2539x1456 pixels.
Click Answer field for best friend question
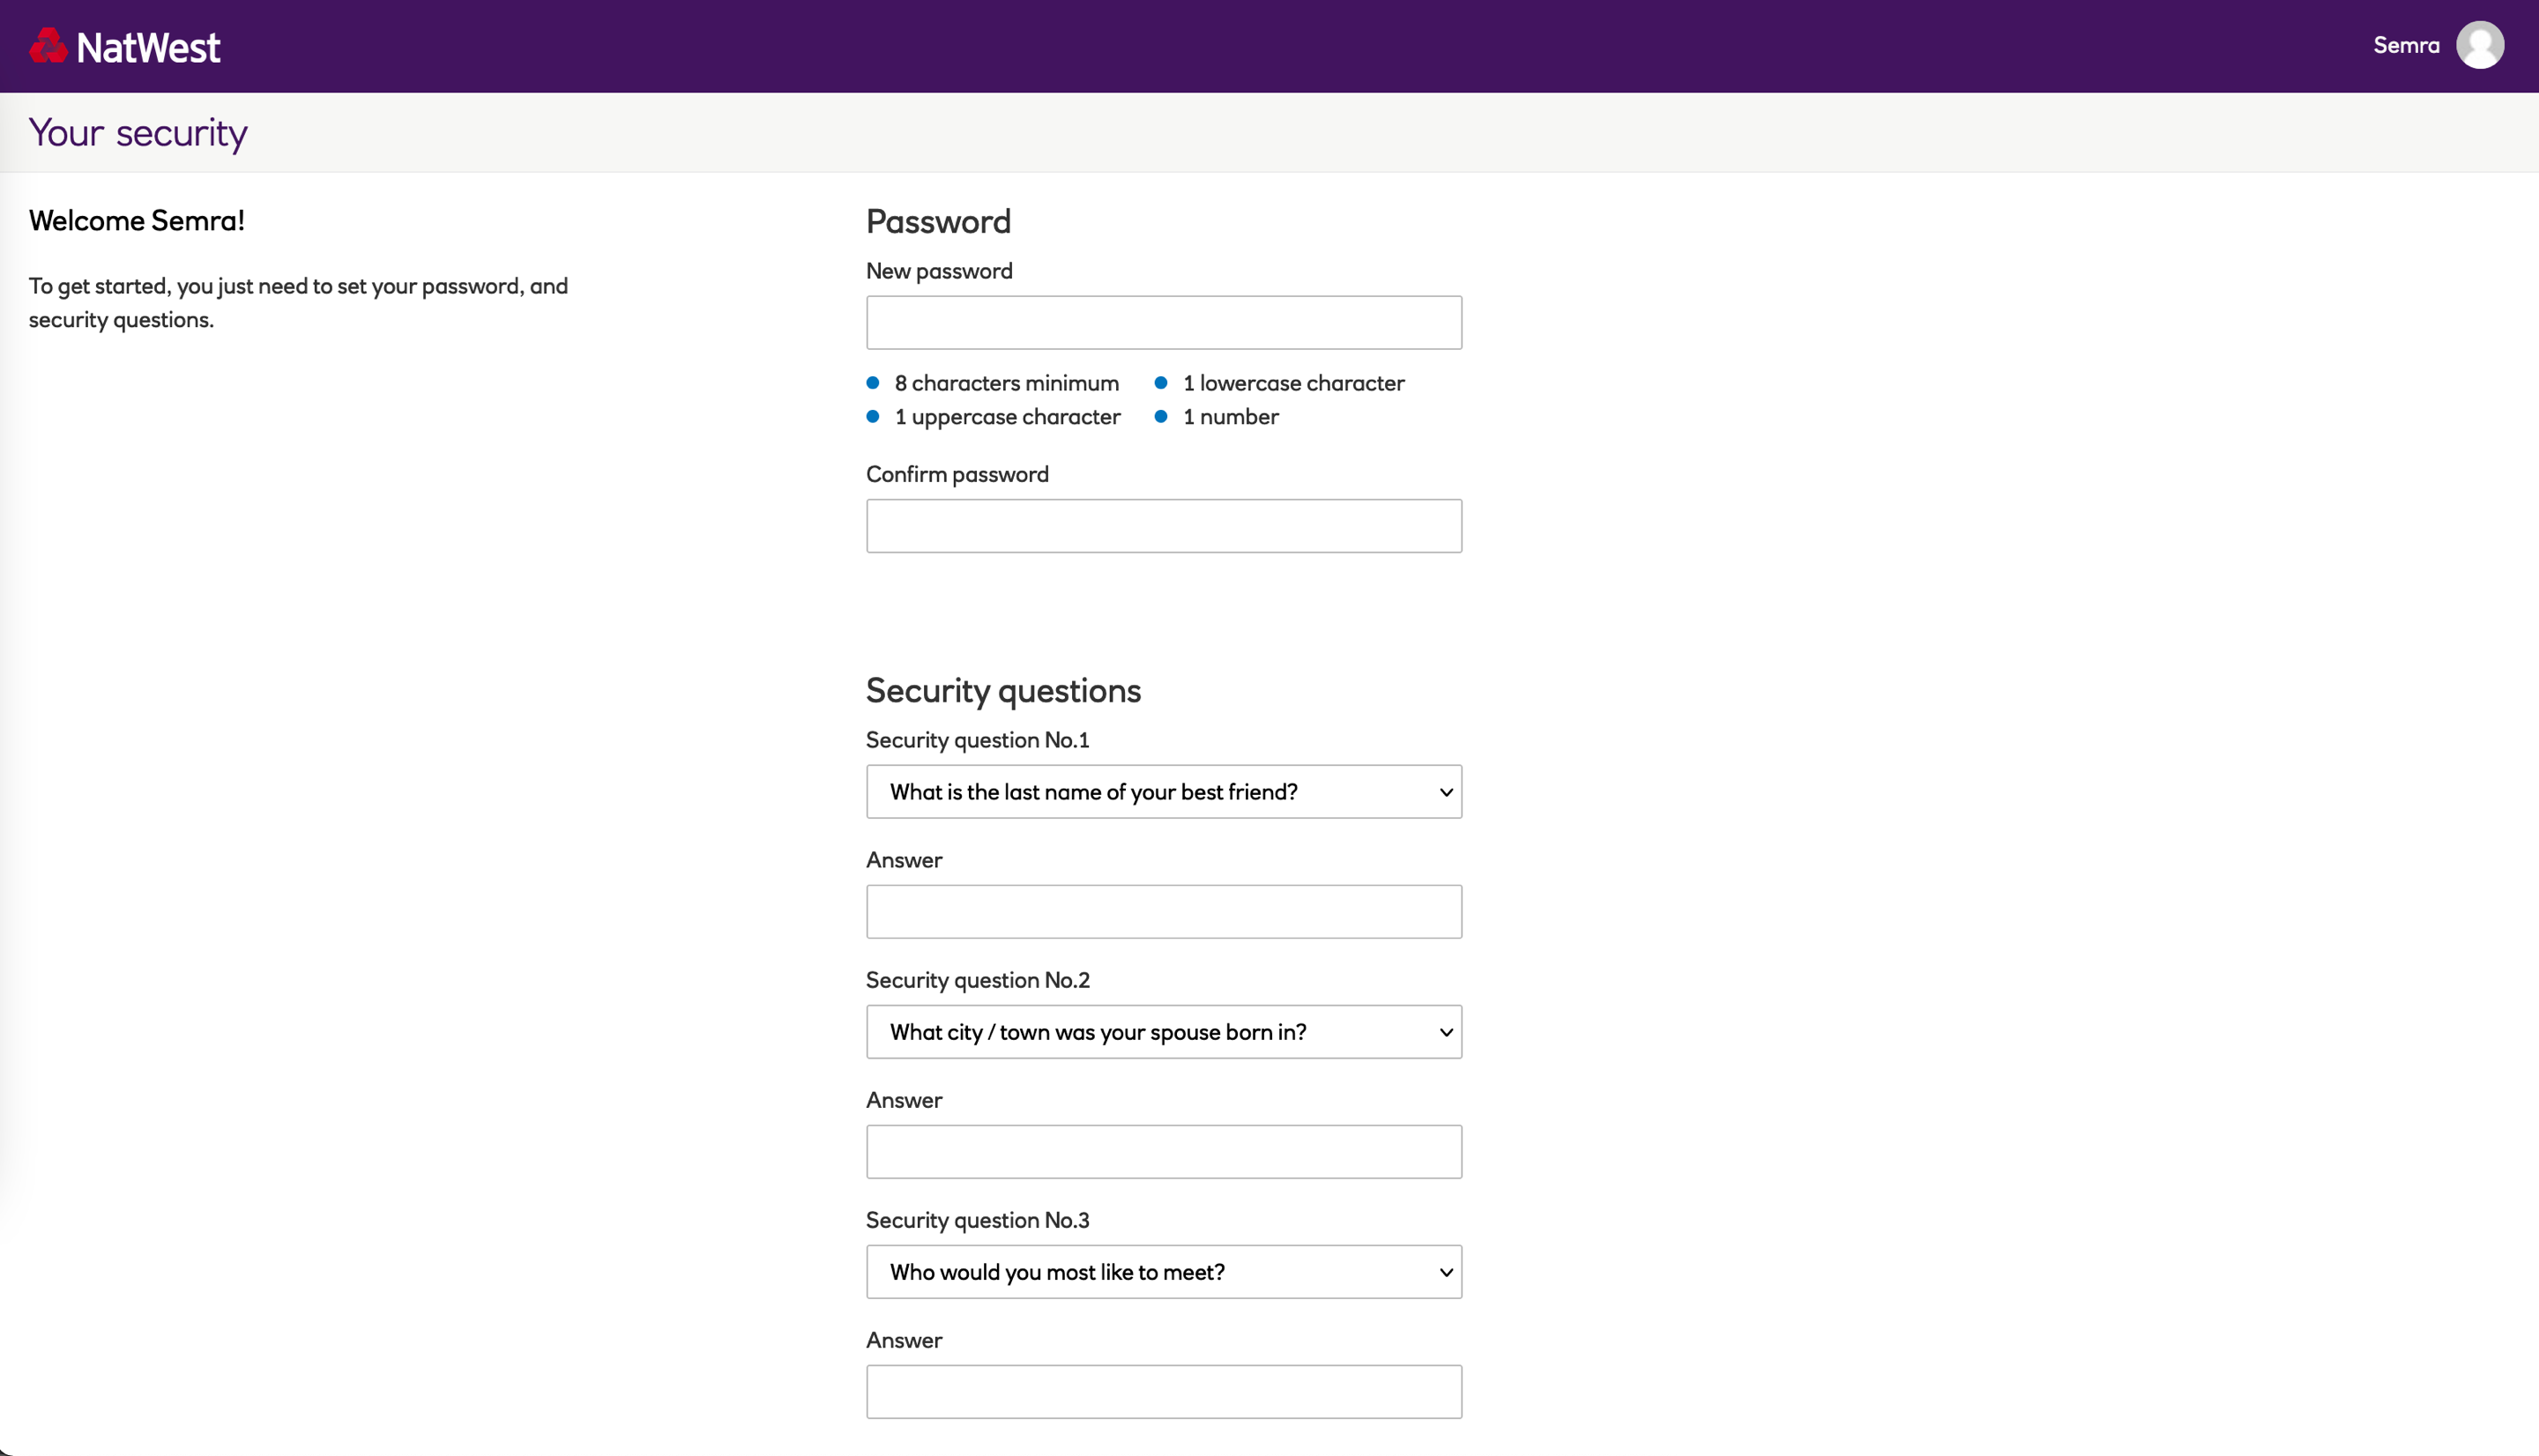click(x=1164, y=912)
